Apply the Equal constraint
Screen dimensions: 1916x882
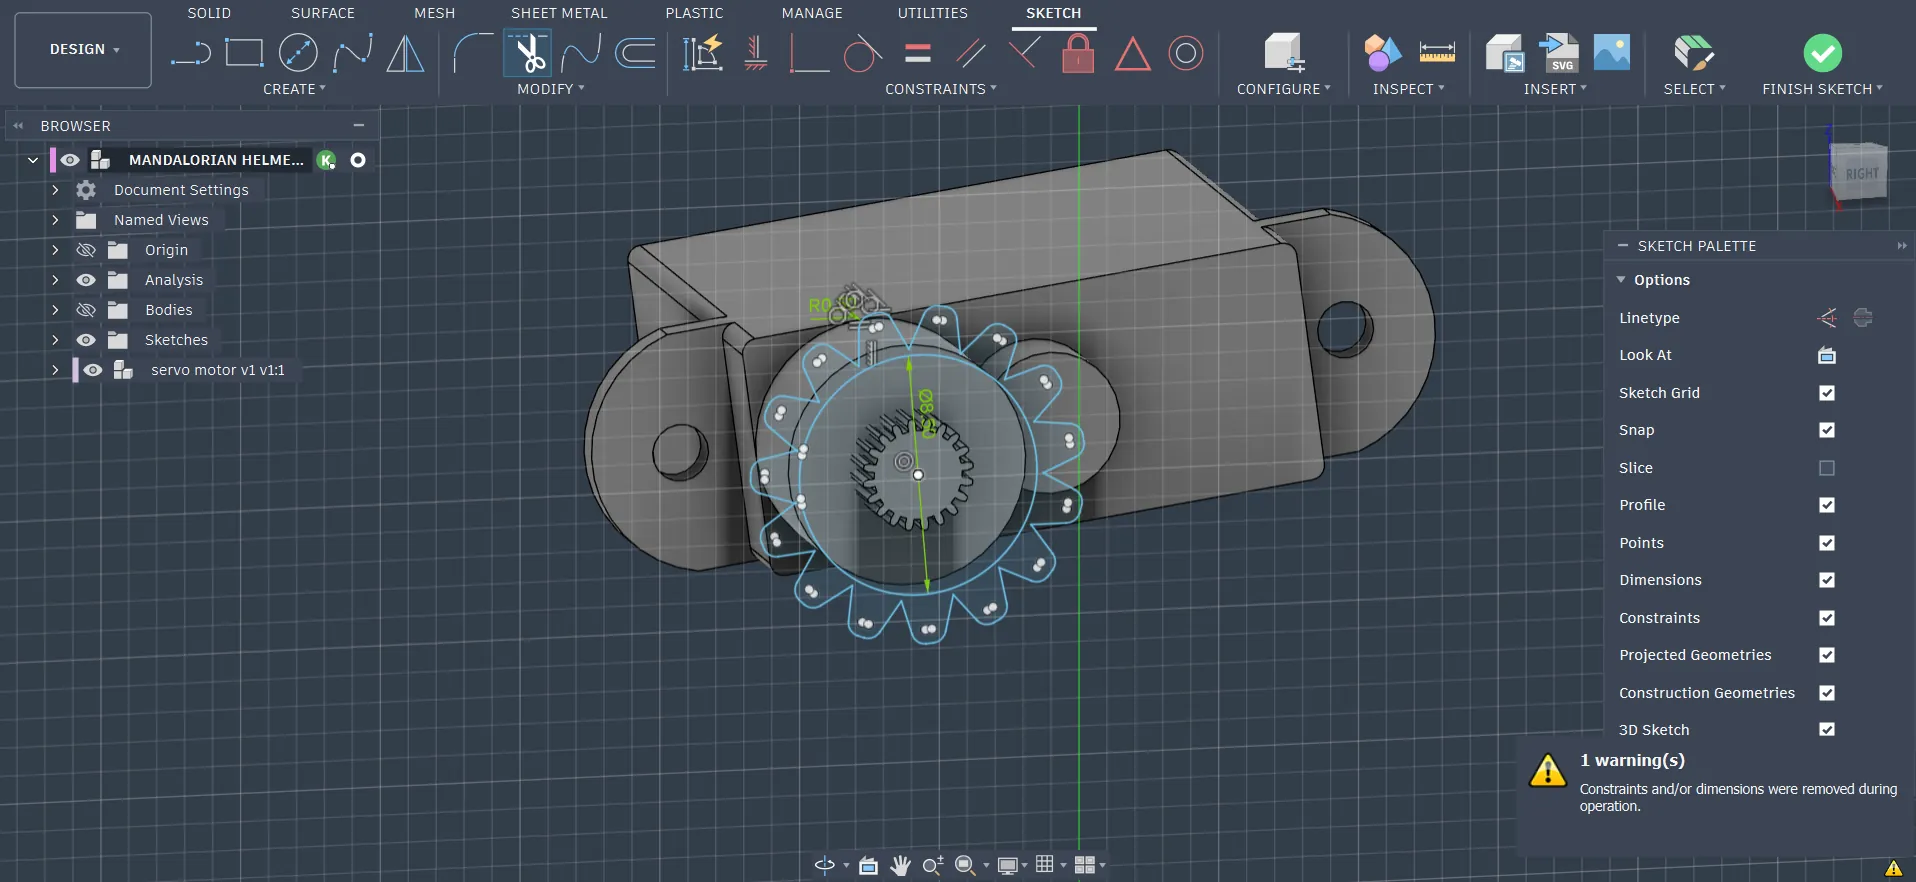click(x=918, y=53)
